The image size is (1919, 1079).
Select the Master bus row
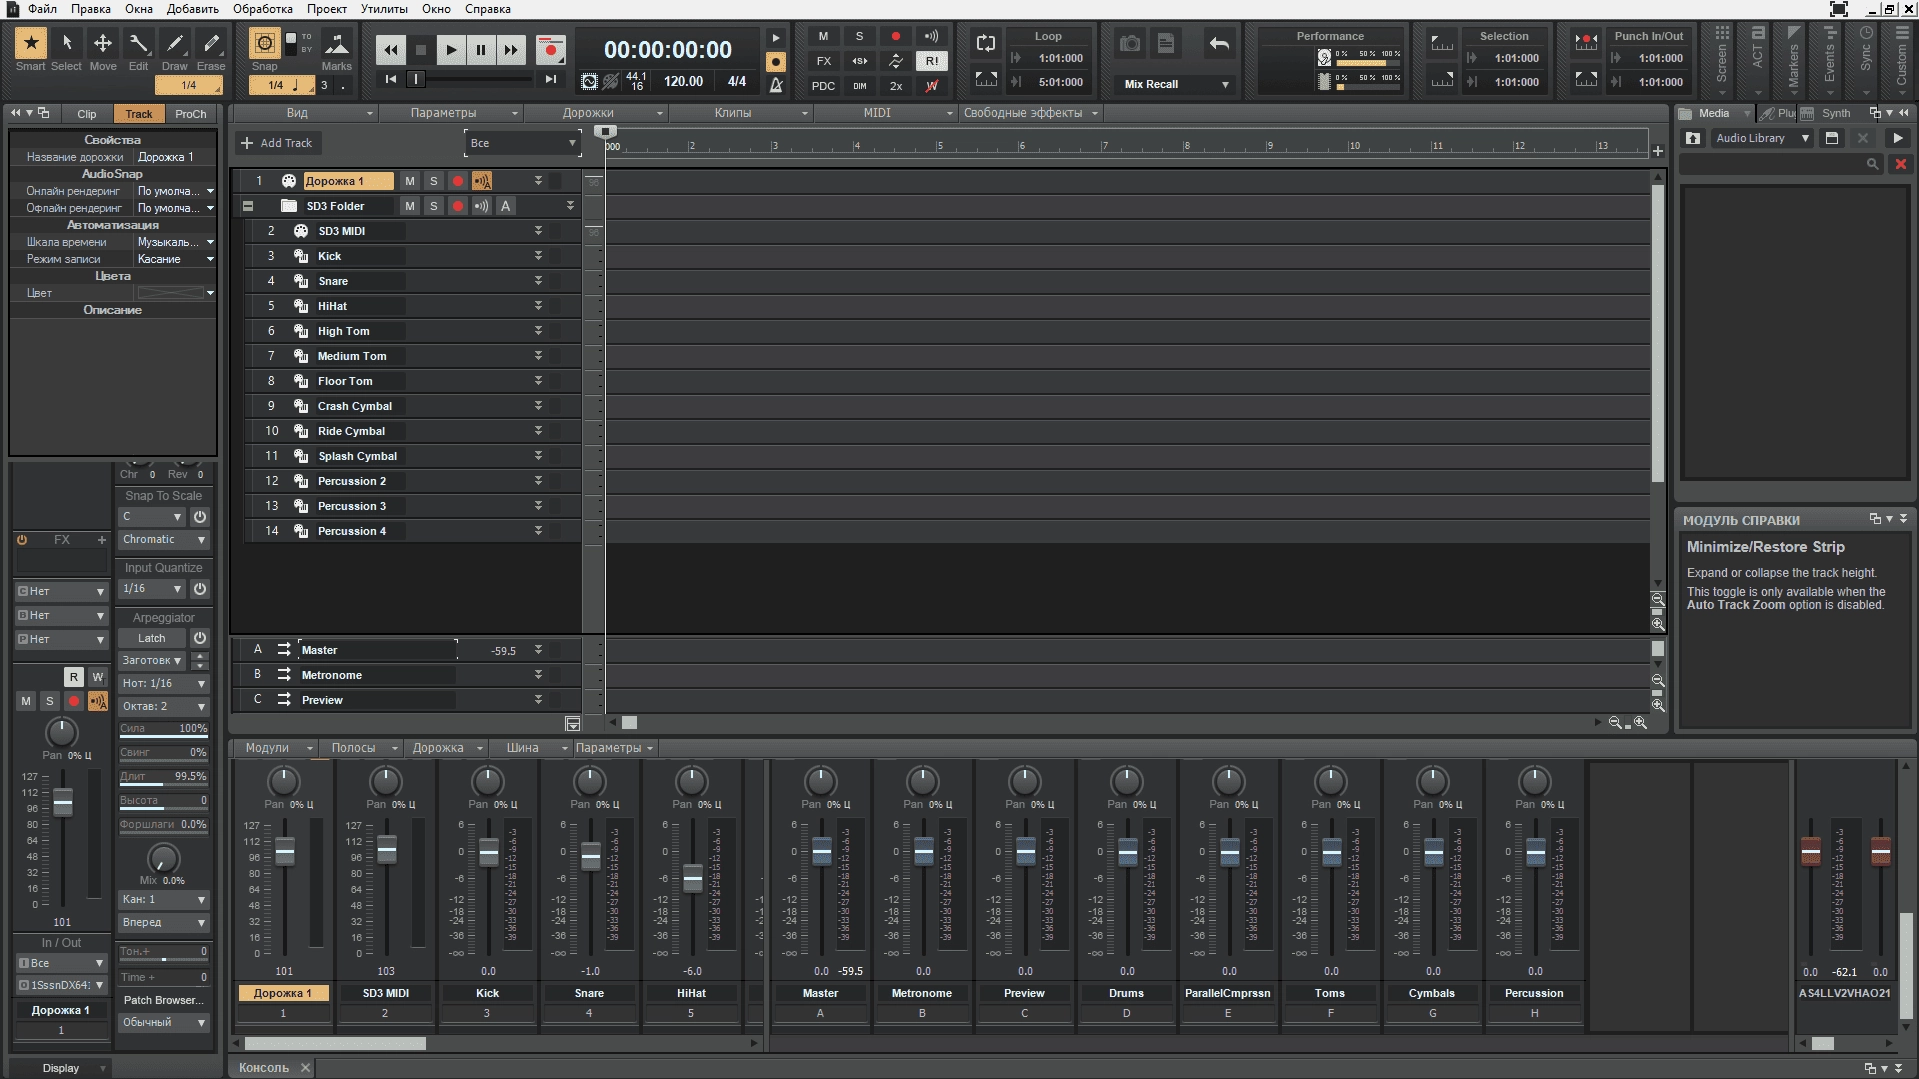click(407, 650)
